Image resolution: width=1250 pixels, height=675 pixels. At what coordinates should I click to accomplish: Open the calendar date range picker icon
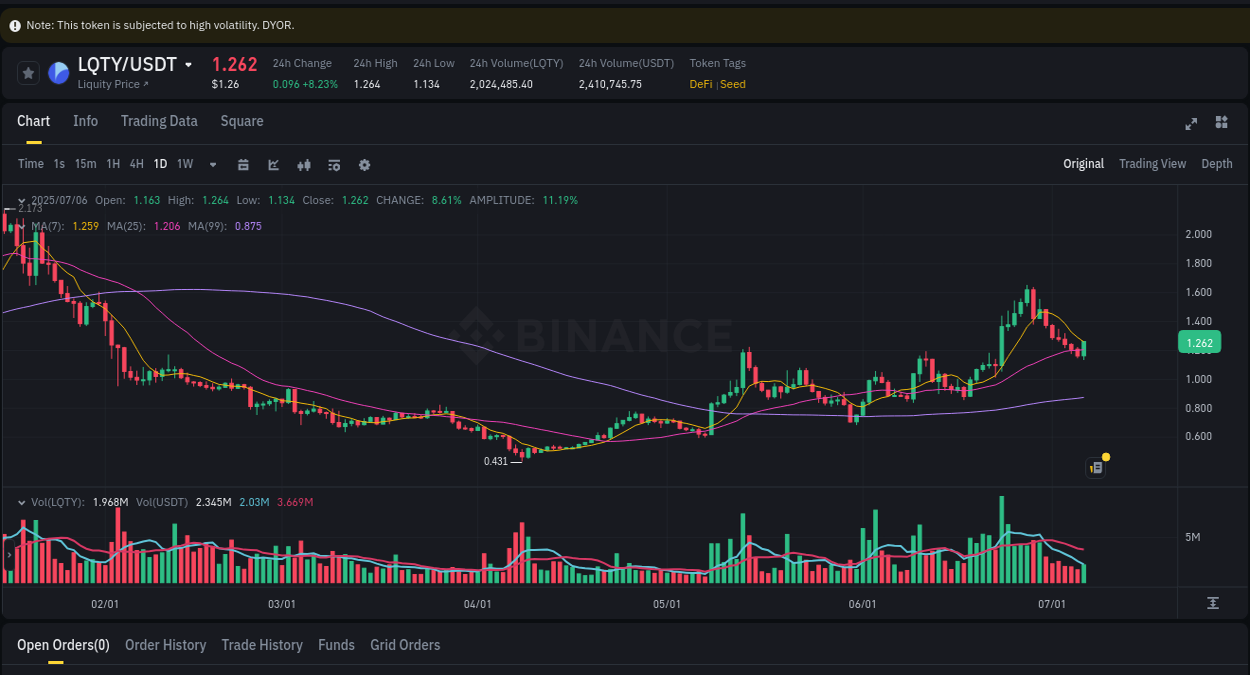(x=243, y=164)
